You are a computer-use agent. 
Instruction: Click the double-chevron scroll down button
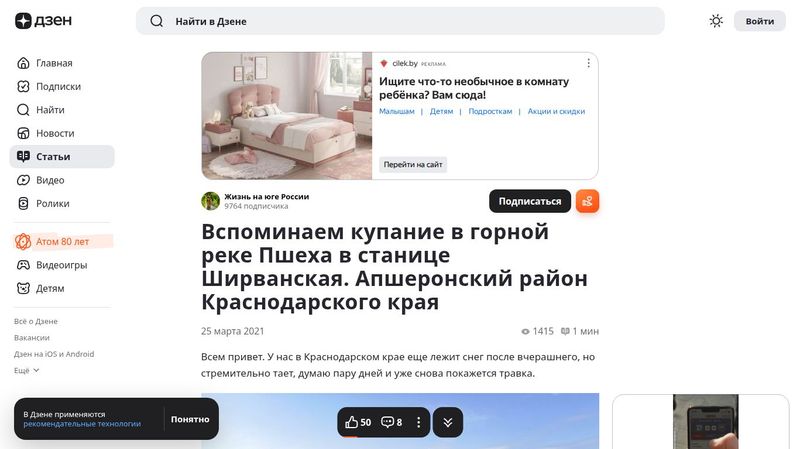tap(447, 422)
